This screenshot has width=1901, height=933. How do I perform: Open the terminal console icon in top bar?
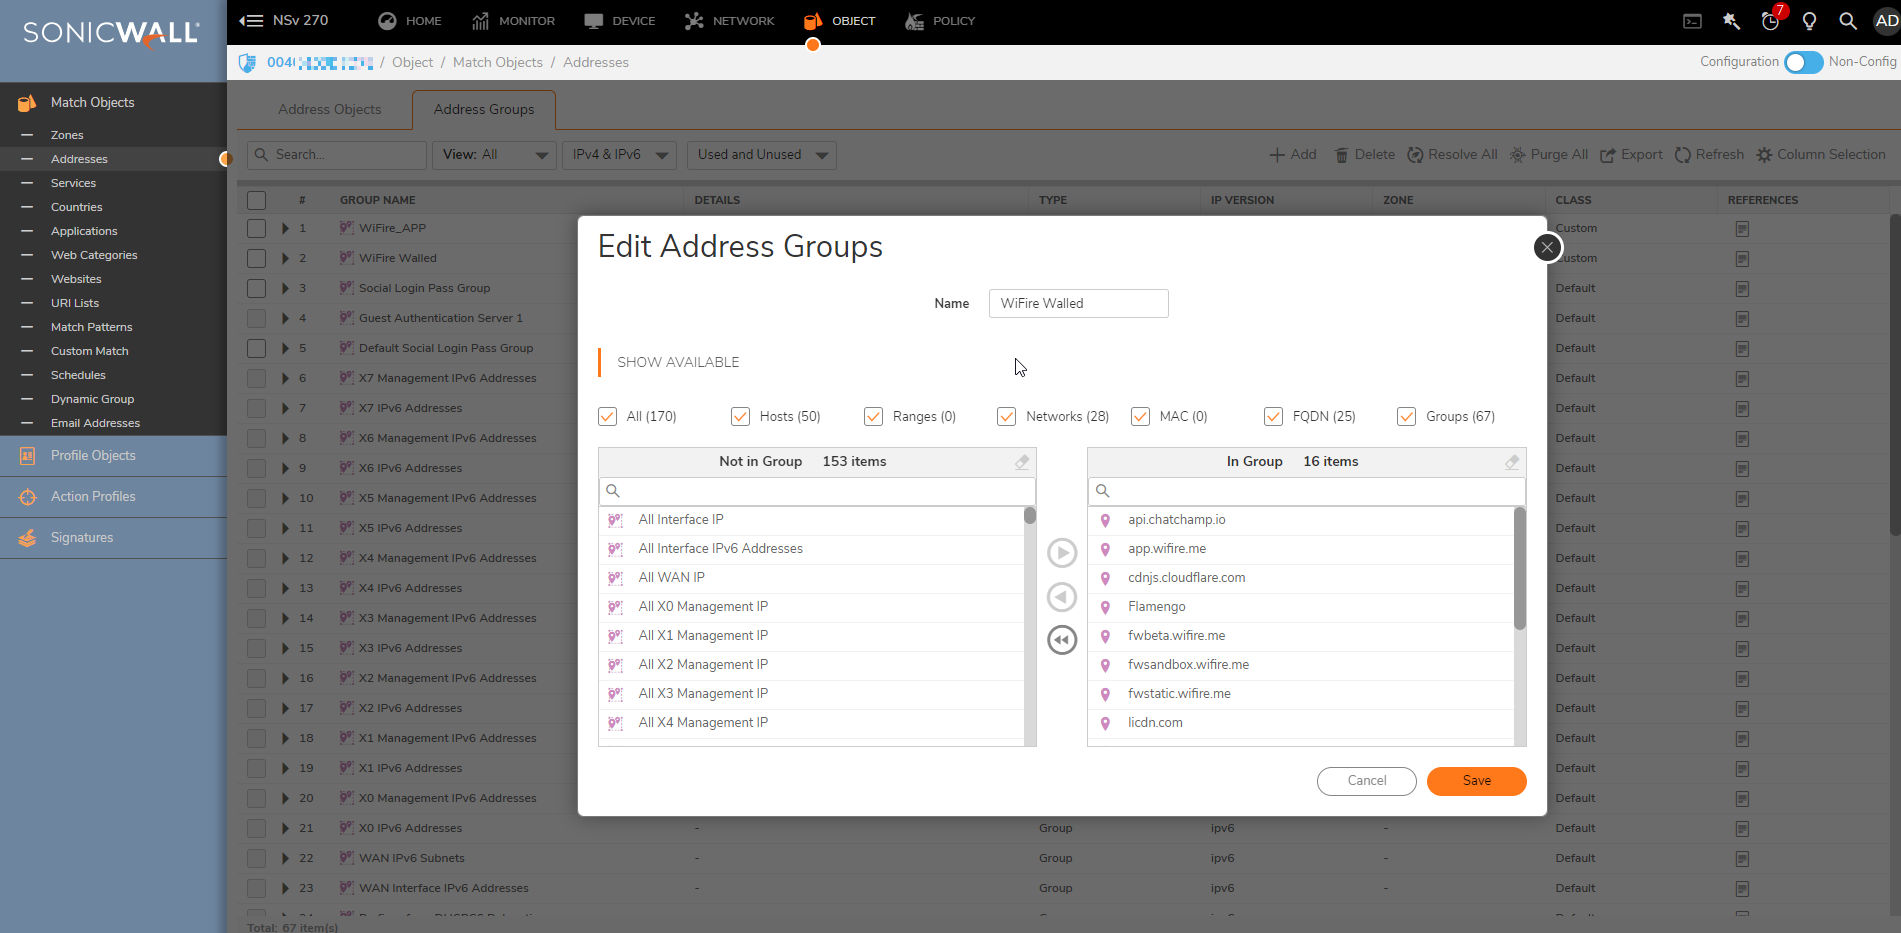pos(1692,21)
